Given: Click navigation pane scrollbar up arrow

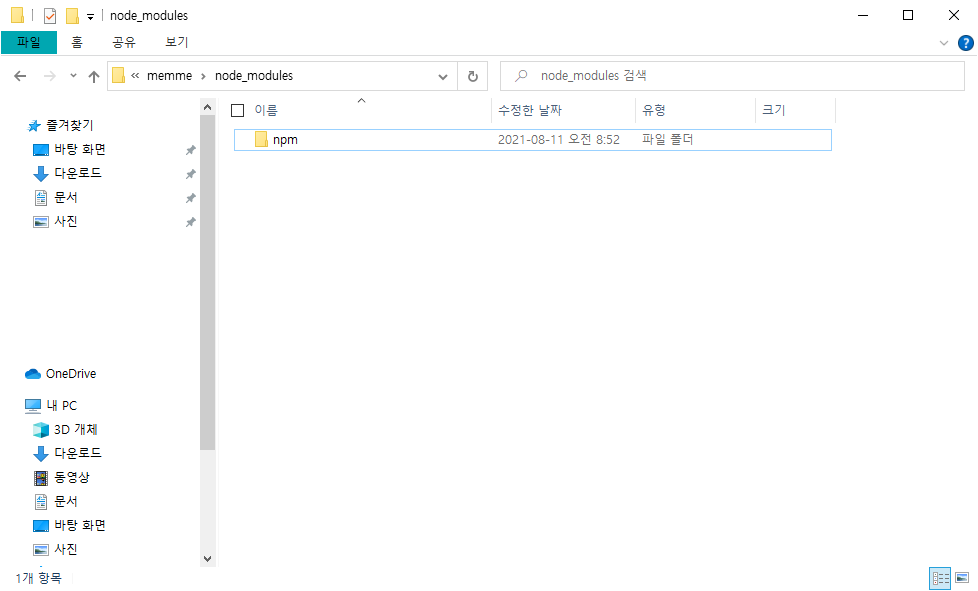Looking at the screenshot, I should tap(208, 107).
